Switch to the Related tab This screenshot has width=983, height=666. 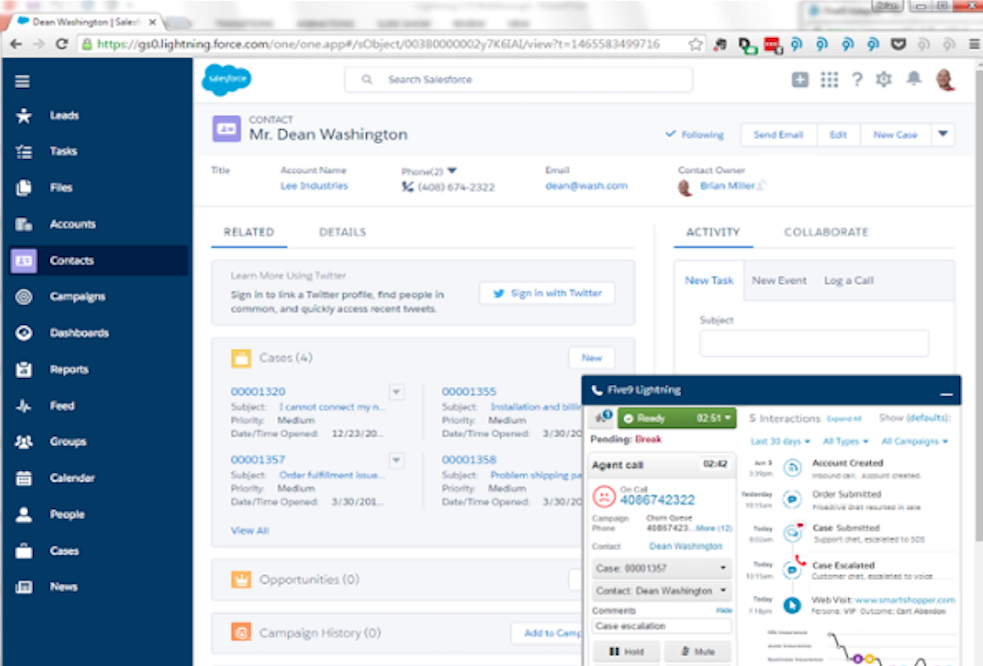(249, 232)
